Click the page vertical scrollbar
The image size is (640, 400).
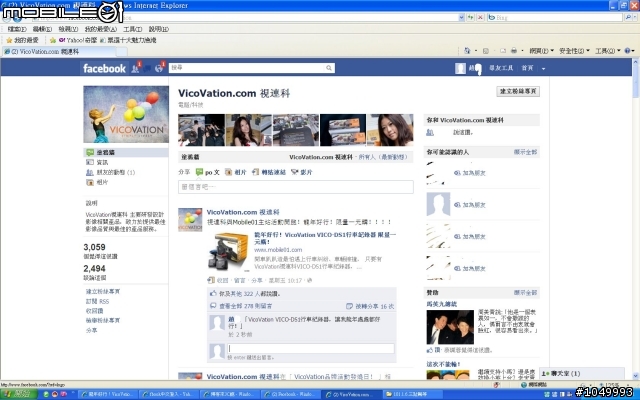pyautogui.click(x=635, y=218)
